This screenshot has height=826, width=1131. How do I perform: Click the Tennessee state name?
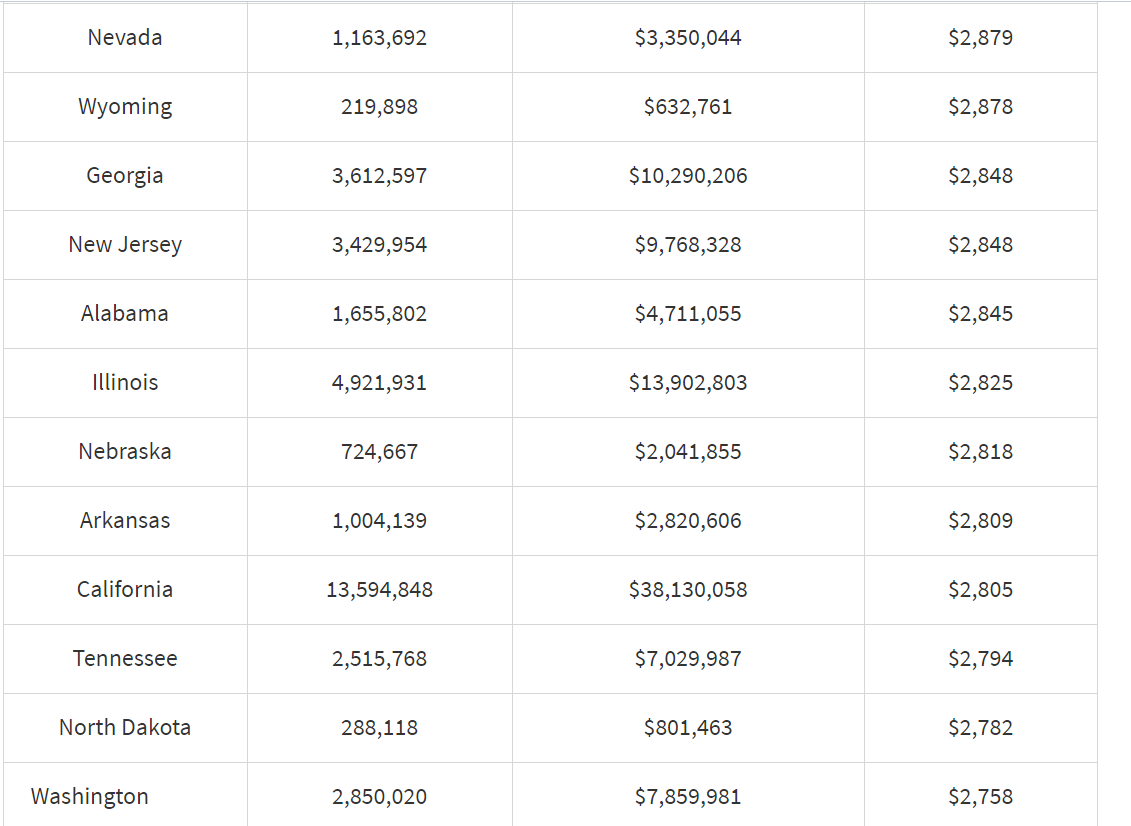[x=125, y=659]
